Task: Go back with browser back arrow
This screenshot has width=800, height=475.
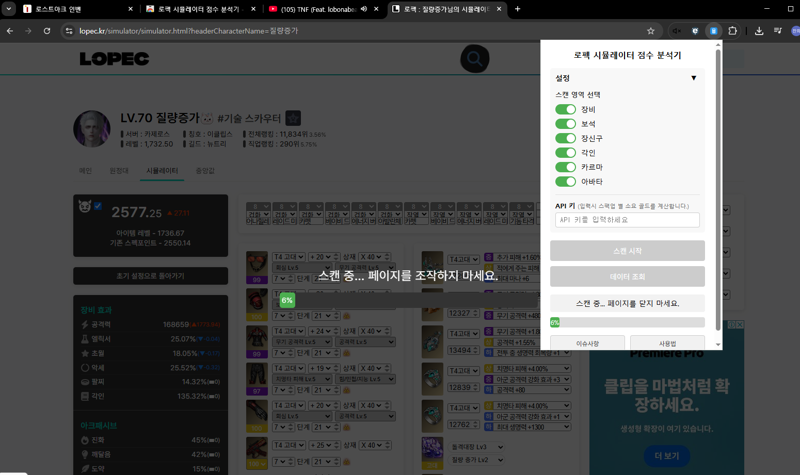Action: 10,31
